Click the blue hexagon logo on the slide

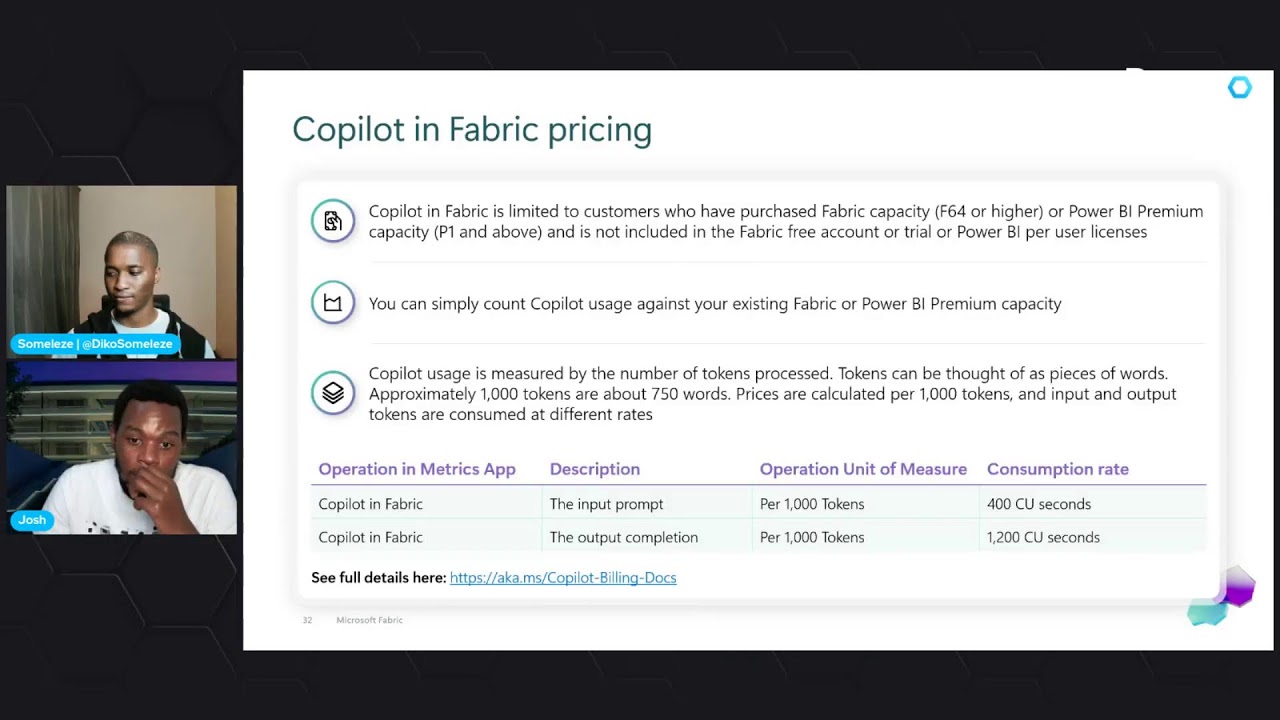[1239, 88]
